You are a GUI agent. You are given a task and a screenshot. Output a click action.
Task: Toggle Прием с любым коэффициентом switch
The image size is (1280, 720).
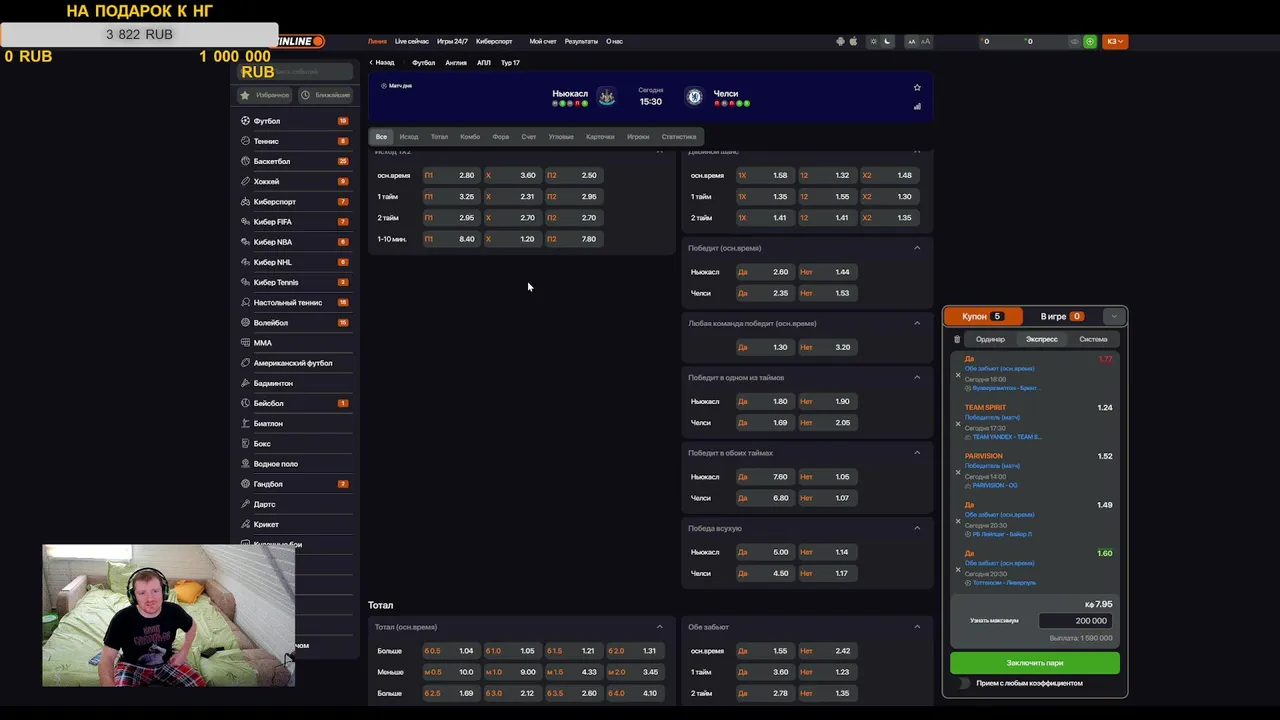[965, 683]
